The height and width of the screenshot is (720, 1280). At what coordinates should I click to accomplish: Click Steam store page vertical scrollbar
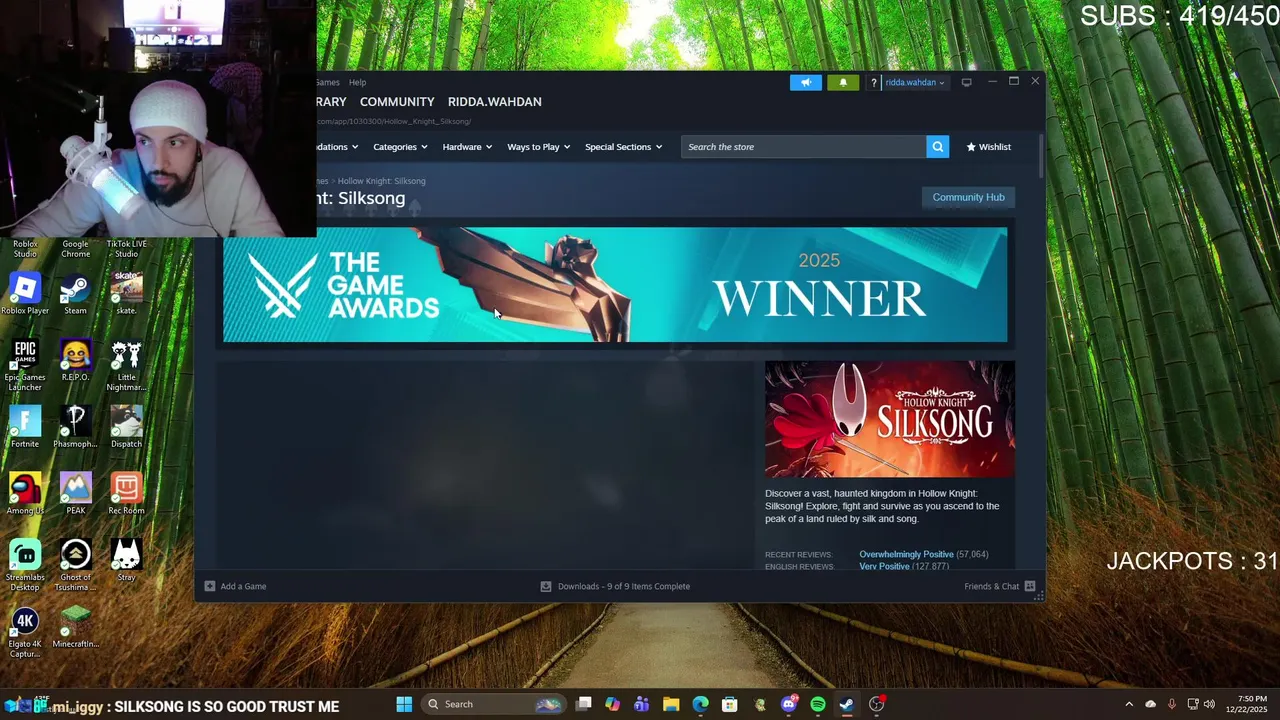pyautogui.click(x=1041, y=157)
